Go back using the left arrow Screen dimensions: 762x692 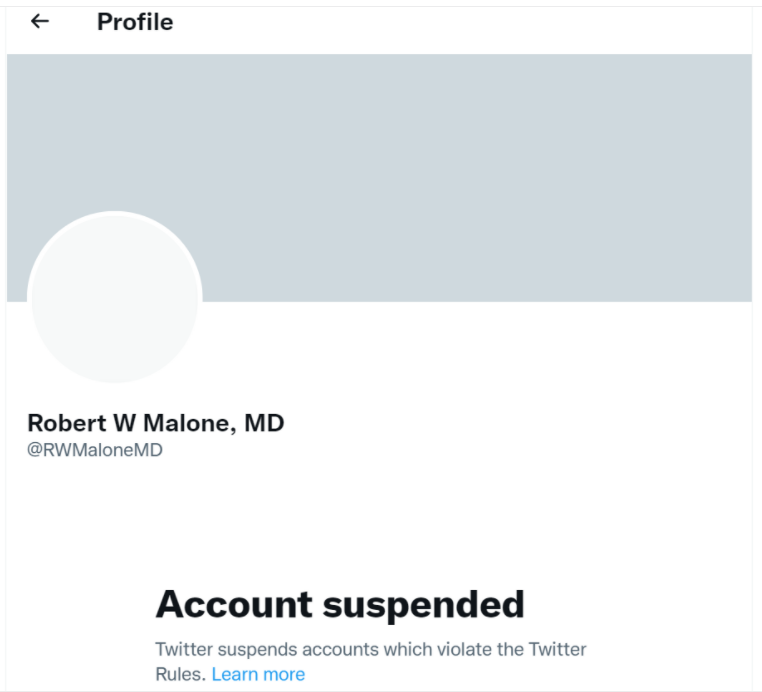[x=40, y=21]
